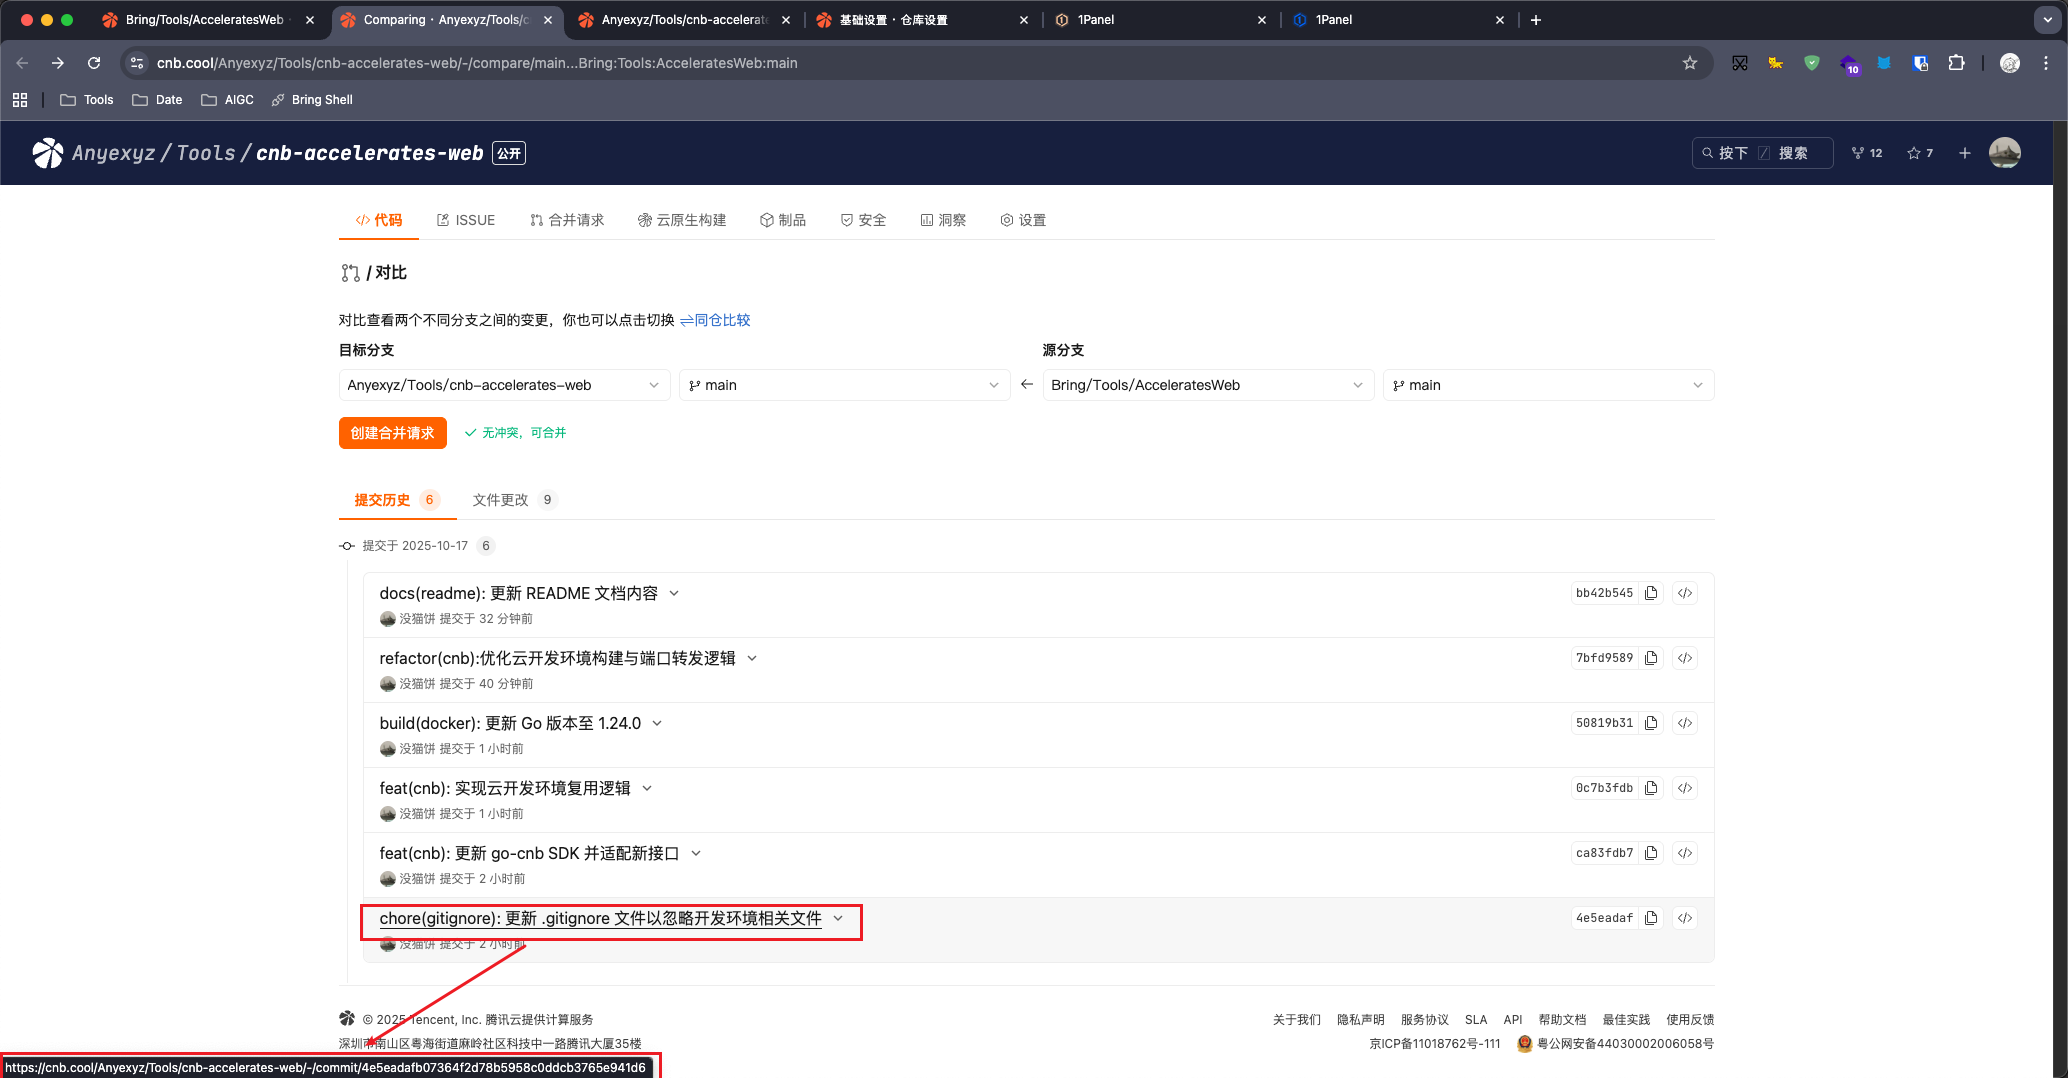Open code view for commit 7bfd9589

click(1685, 657)
